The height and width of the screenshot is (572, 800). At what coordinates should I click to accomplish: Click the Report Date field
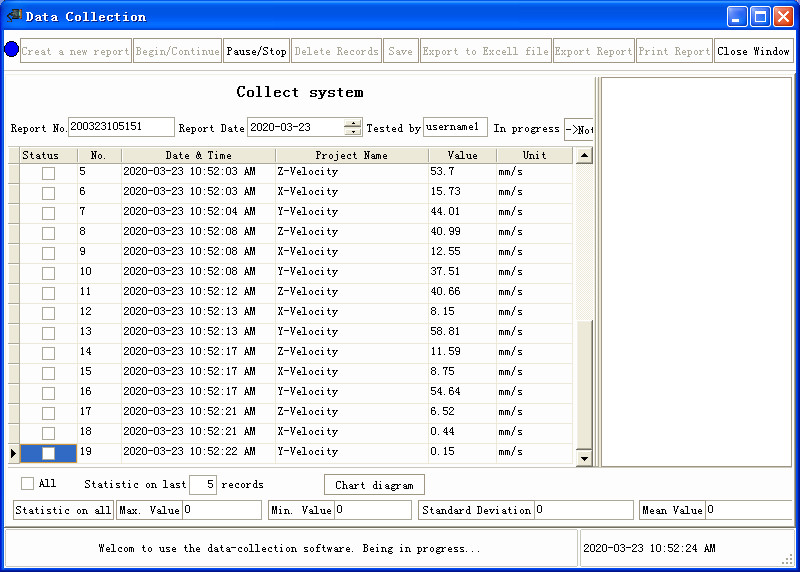[296, 128]
